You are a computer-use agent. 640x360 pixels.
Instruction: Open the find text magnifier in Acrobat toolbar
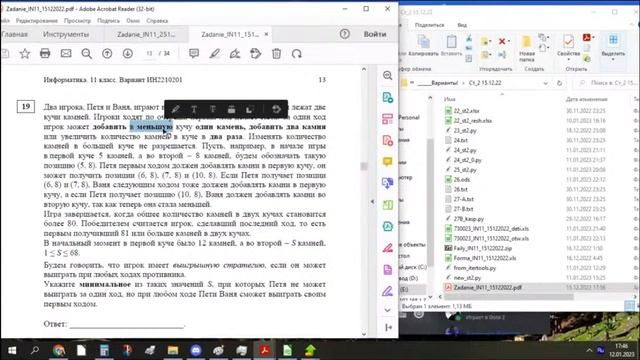(x=87, y=53)
